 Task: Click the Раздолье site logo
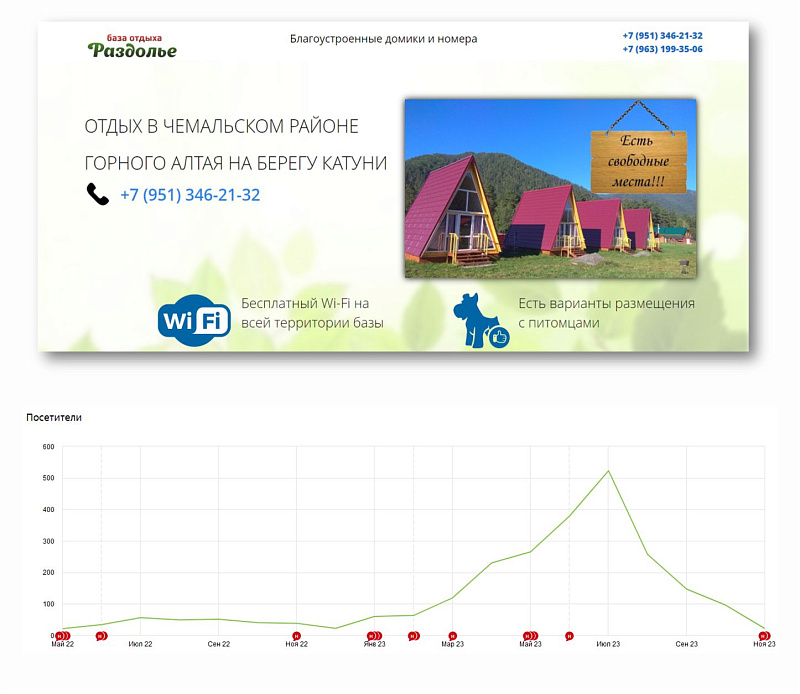click(133, 46)
